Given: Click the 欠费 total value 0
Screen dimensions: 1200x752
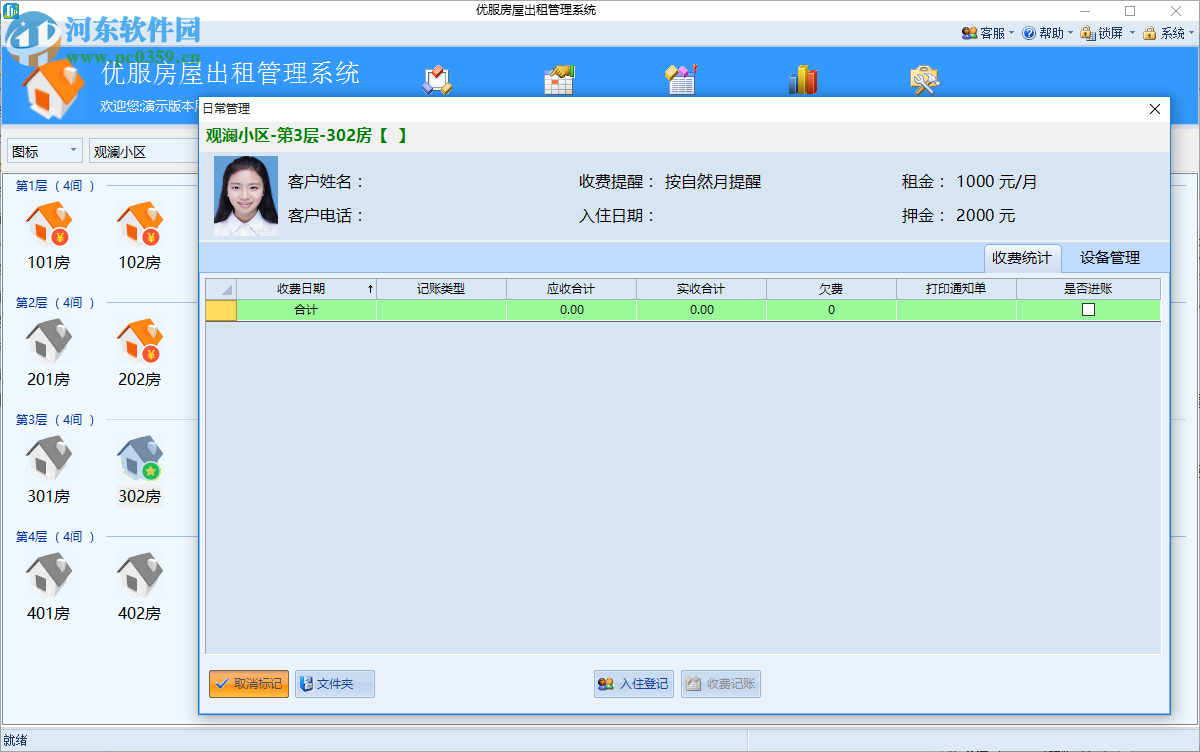Looking at the screenshot, I should [x=832, y=310].
